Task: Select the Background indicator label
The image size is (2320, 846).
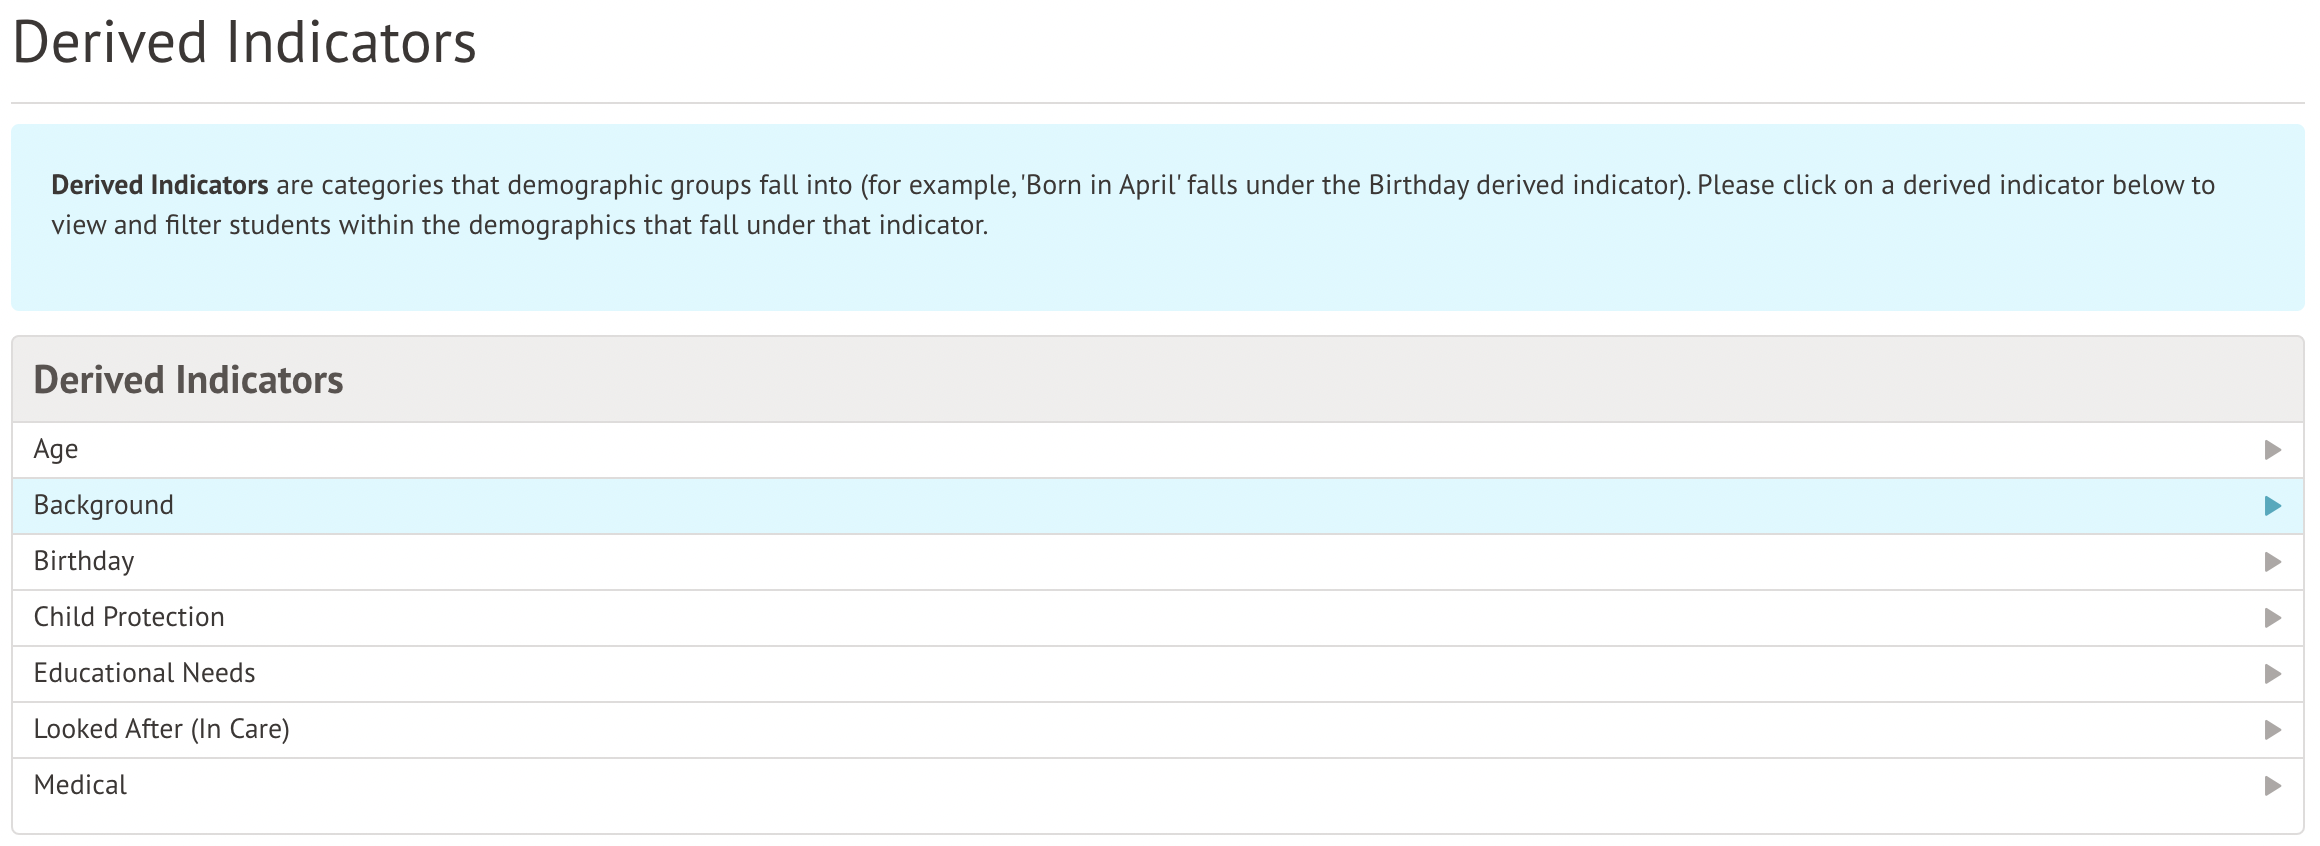Action: coord(104,506)
